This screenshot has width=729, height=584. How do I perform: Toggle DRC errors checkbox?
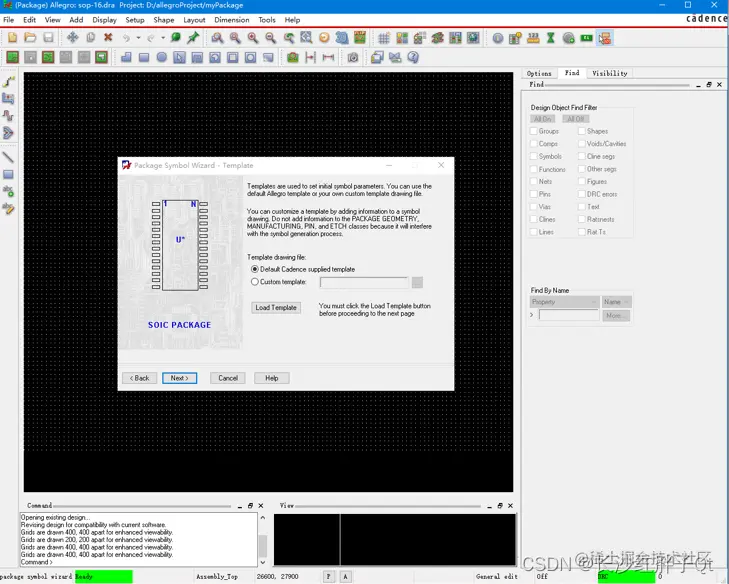coord(582,194)
